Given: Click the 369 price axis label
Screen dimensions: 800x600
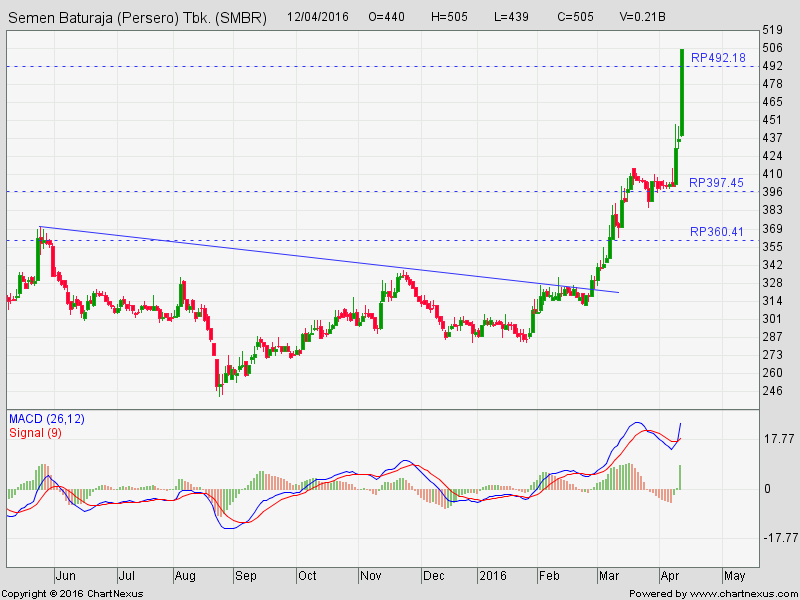Looking at the screenshot, I should (772, 229).
